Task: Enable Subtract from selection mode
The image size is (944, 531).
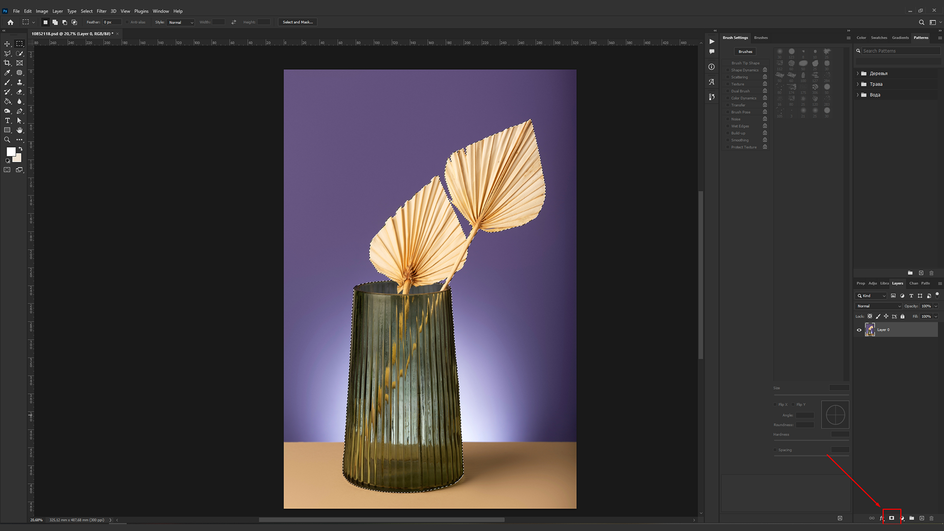Action: tap(64, 22)
